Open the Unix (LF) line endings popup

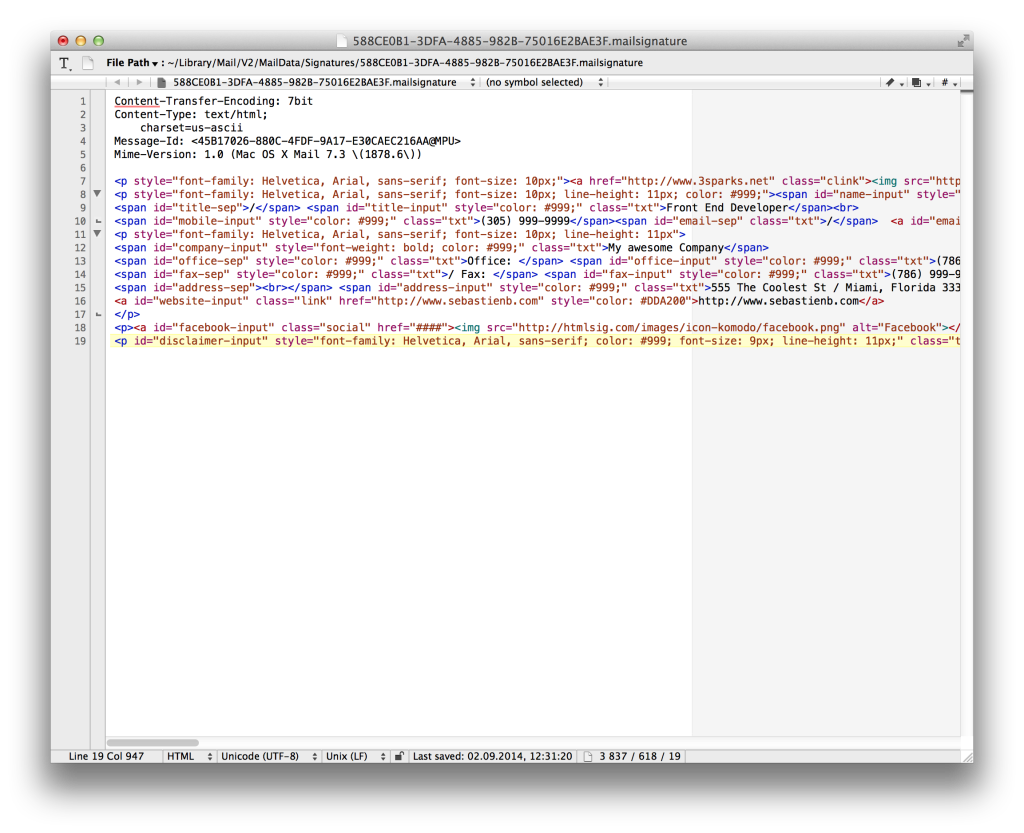(355, 757)
